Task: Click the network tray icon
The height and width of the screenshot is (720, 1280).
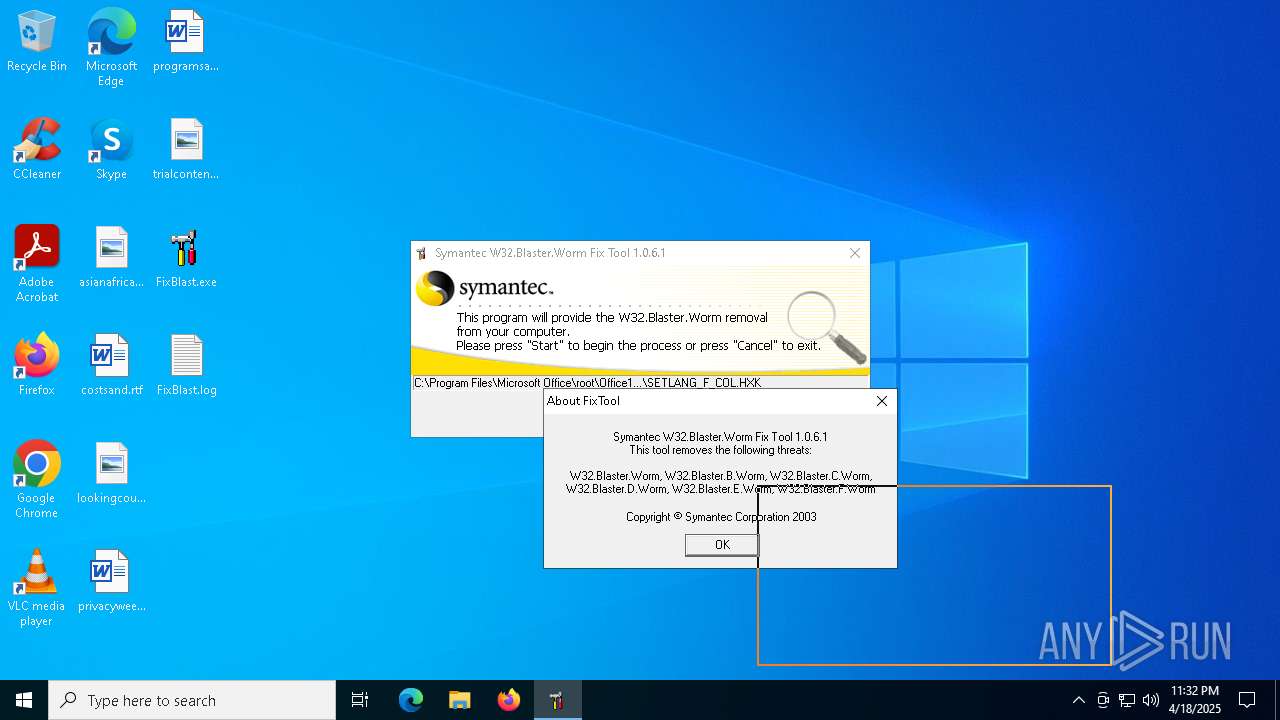Action: pos(1127,700)
